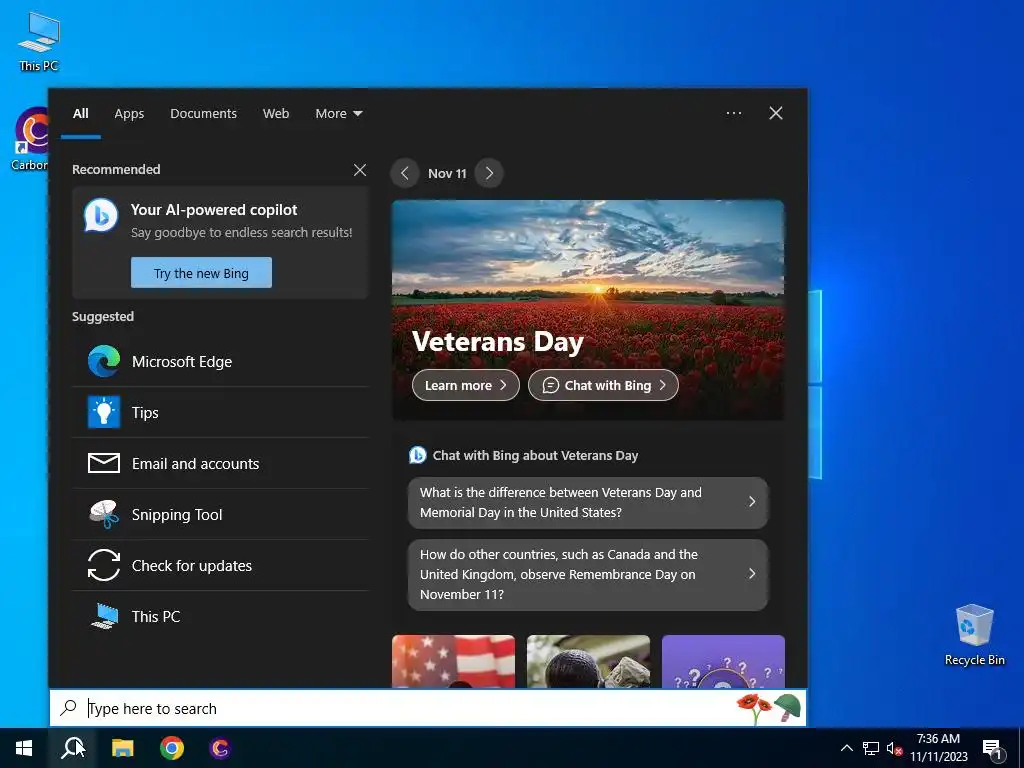Open File Explorer from taskbar
Screen dimensions: 1024x768
tap(123, 748)
